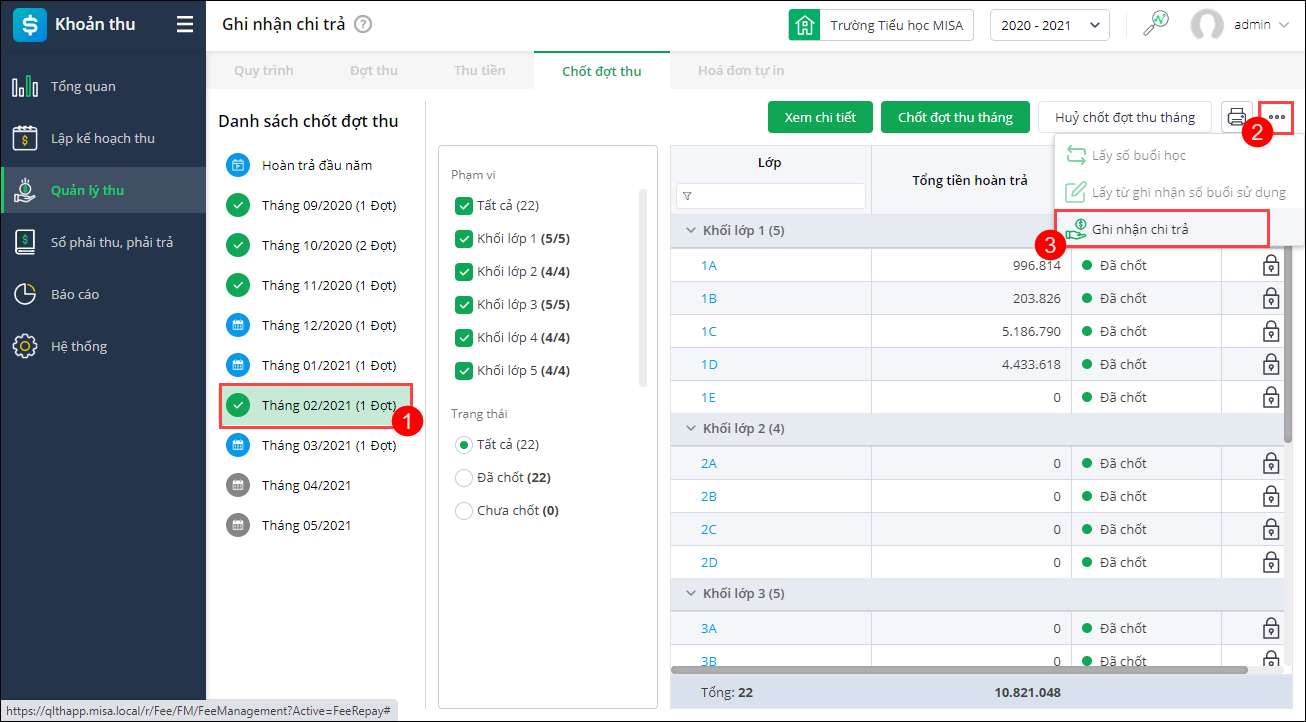The height and width of the screenshot is (722, 1306).
Task: Choose Ghi nhận chi trả from the menu
Action: pyautogui.click(x=1162, y=229)
